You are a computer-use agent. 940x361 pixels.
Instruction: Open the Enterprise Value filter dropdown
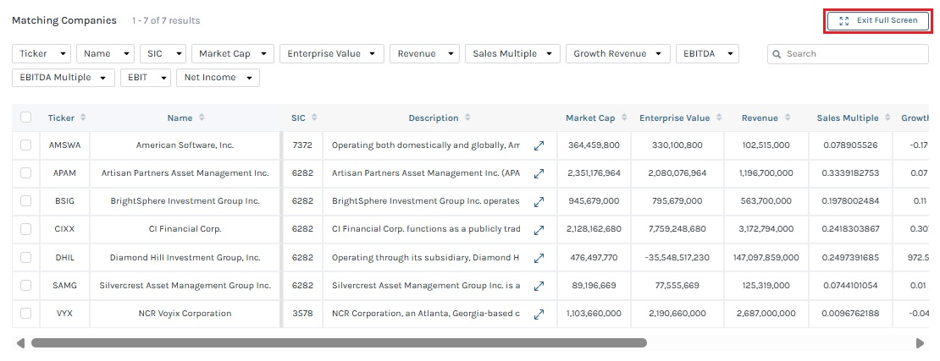(332, 53)
